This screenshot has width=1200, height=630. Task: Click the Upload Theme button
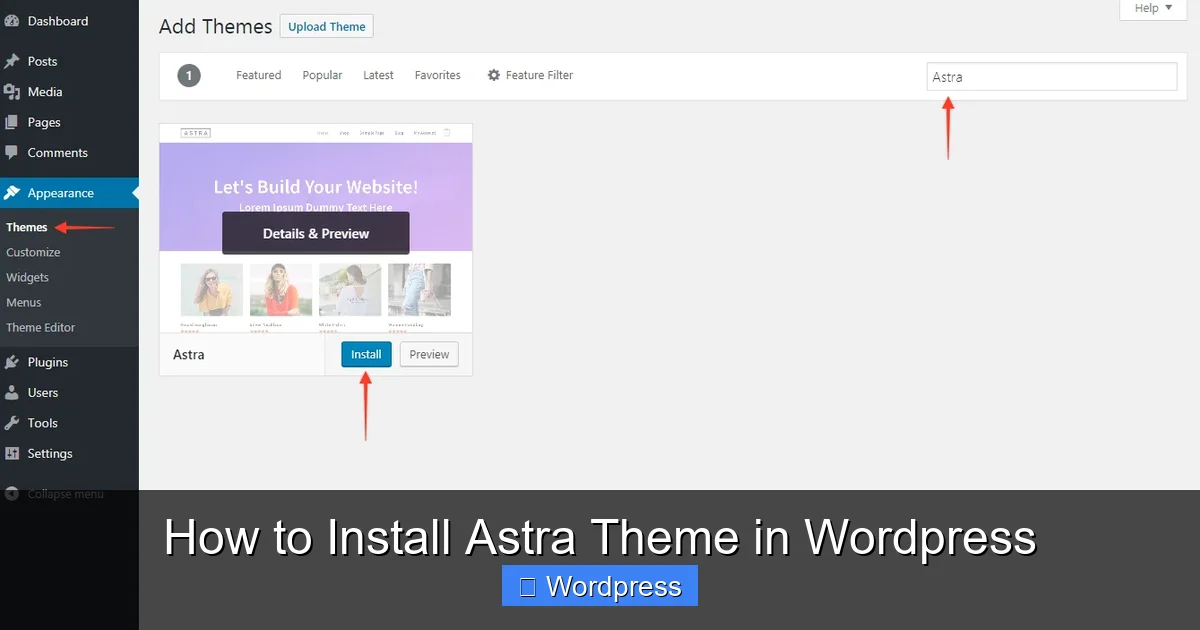pyautogui.click(x=327, y=27)
